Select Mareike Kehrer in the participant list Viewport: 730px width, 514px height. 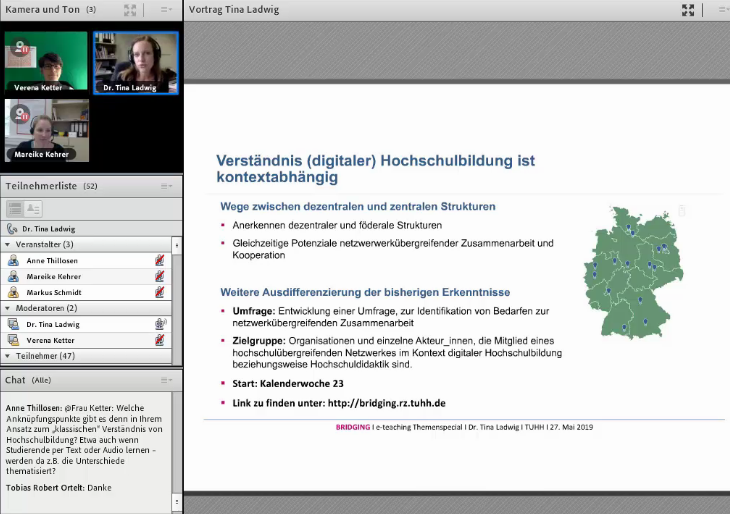(x=55, y=276)
